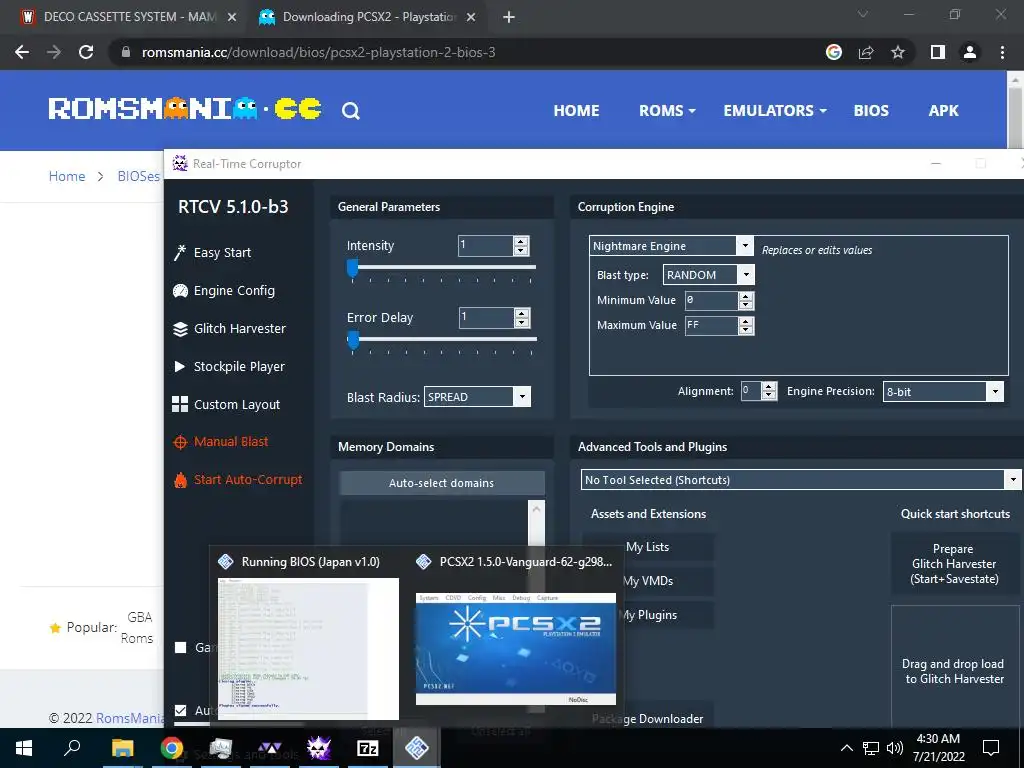The width and height of the screenshot is (1024, 768).
Task: Open notification center icon
Action: 991,748
